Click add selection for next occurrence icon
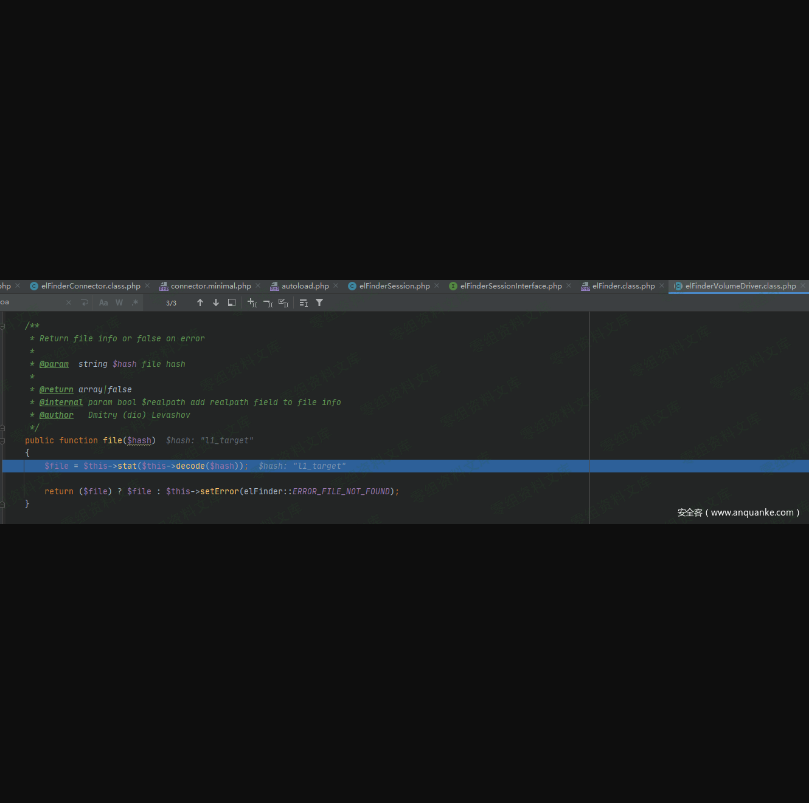This screenshot has width=809, height=803. [252, 303]
